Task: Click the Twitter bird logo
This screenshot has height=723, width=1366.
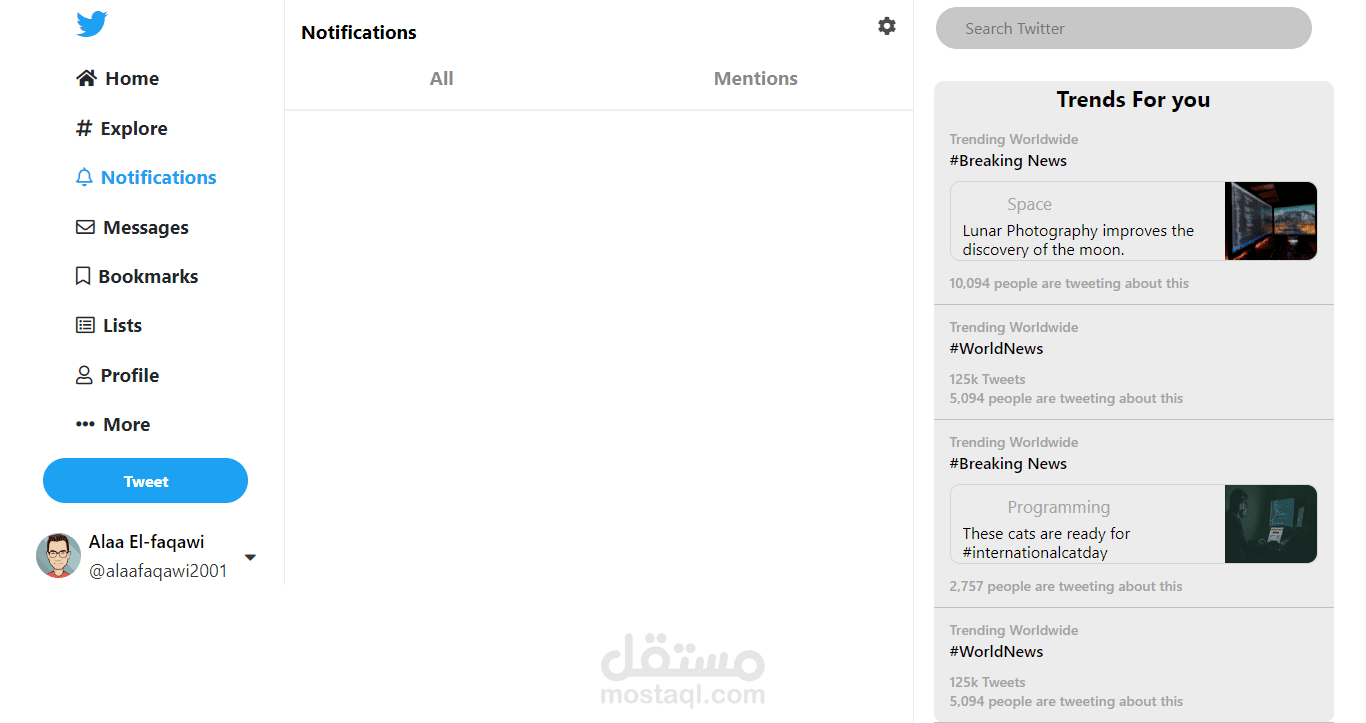Action: (x=91, y=24)
